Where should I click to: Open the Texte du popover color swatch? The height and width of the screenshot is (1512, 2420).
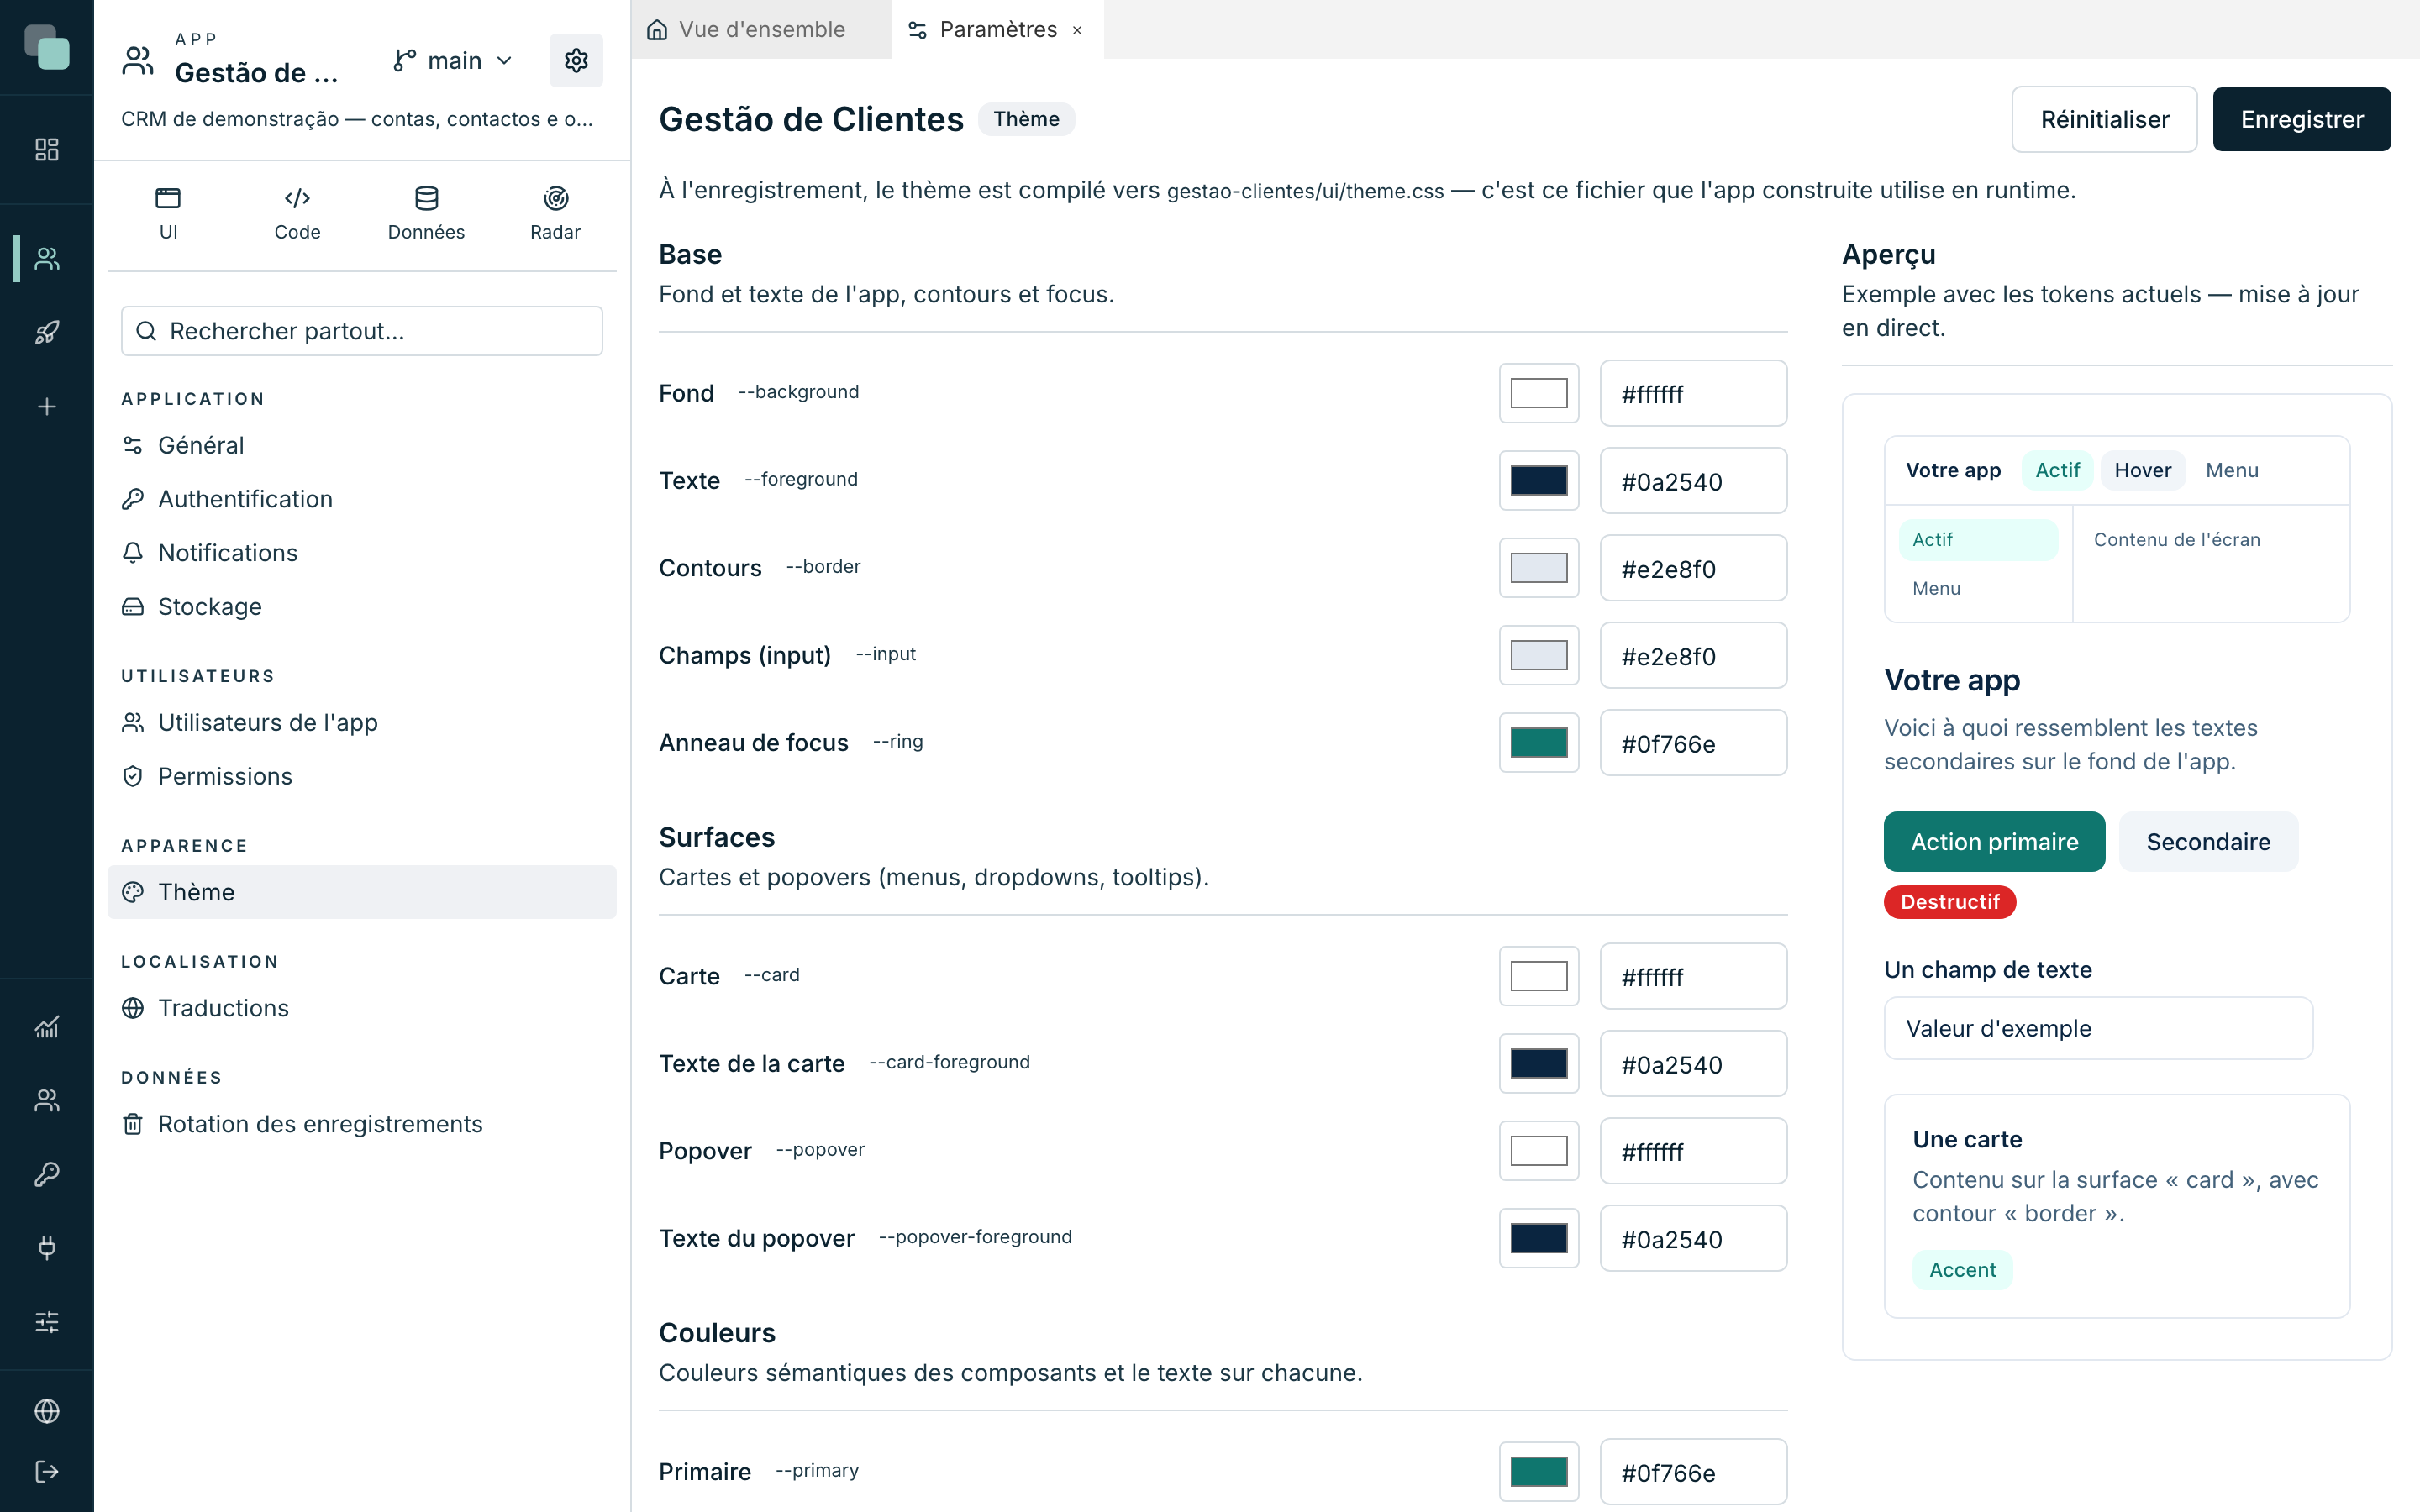1538,1238
